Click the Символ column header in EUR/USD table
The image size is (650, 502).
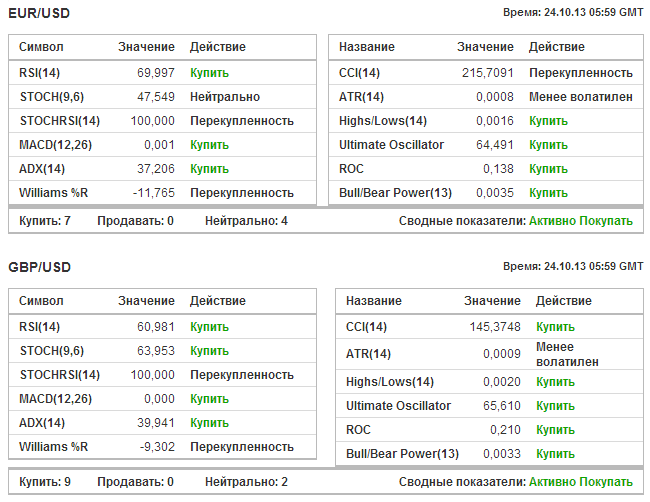(x=41, y=47)
